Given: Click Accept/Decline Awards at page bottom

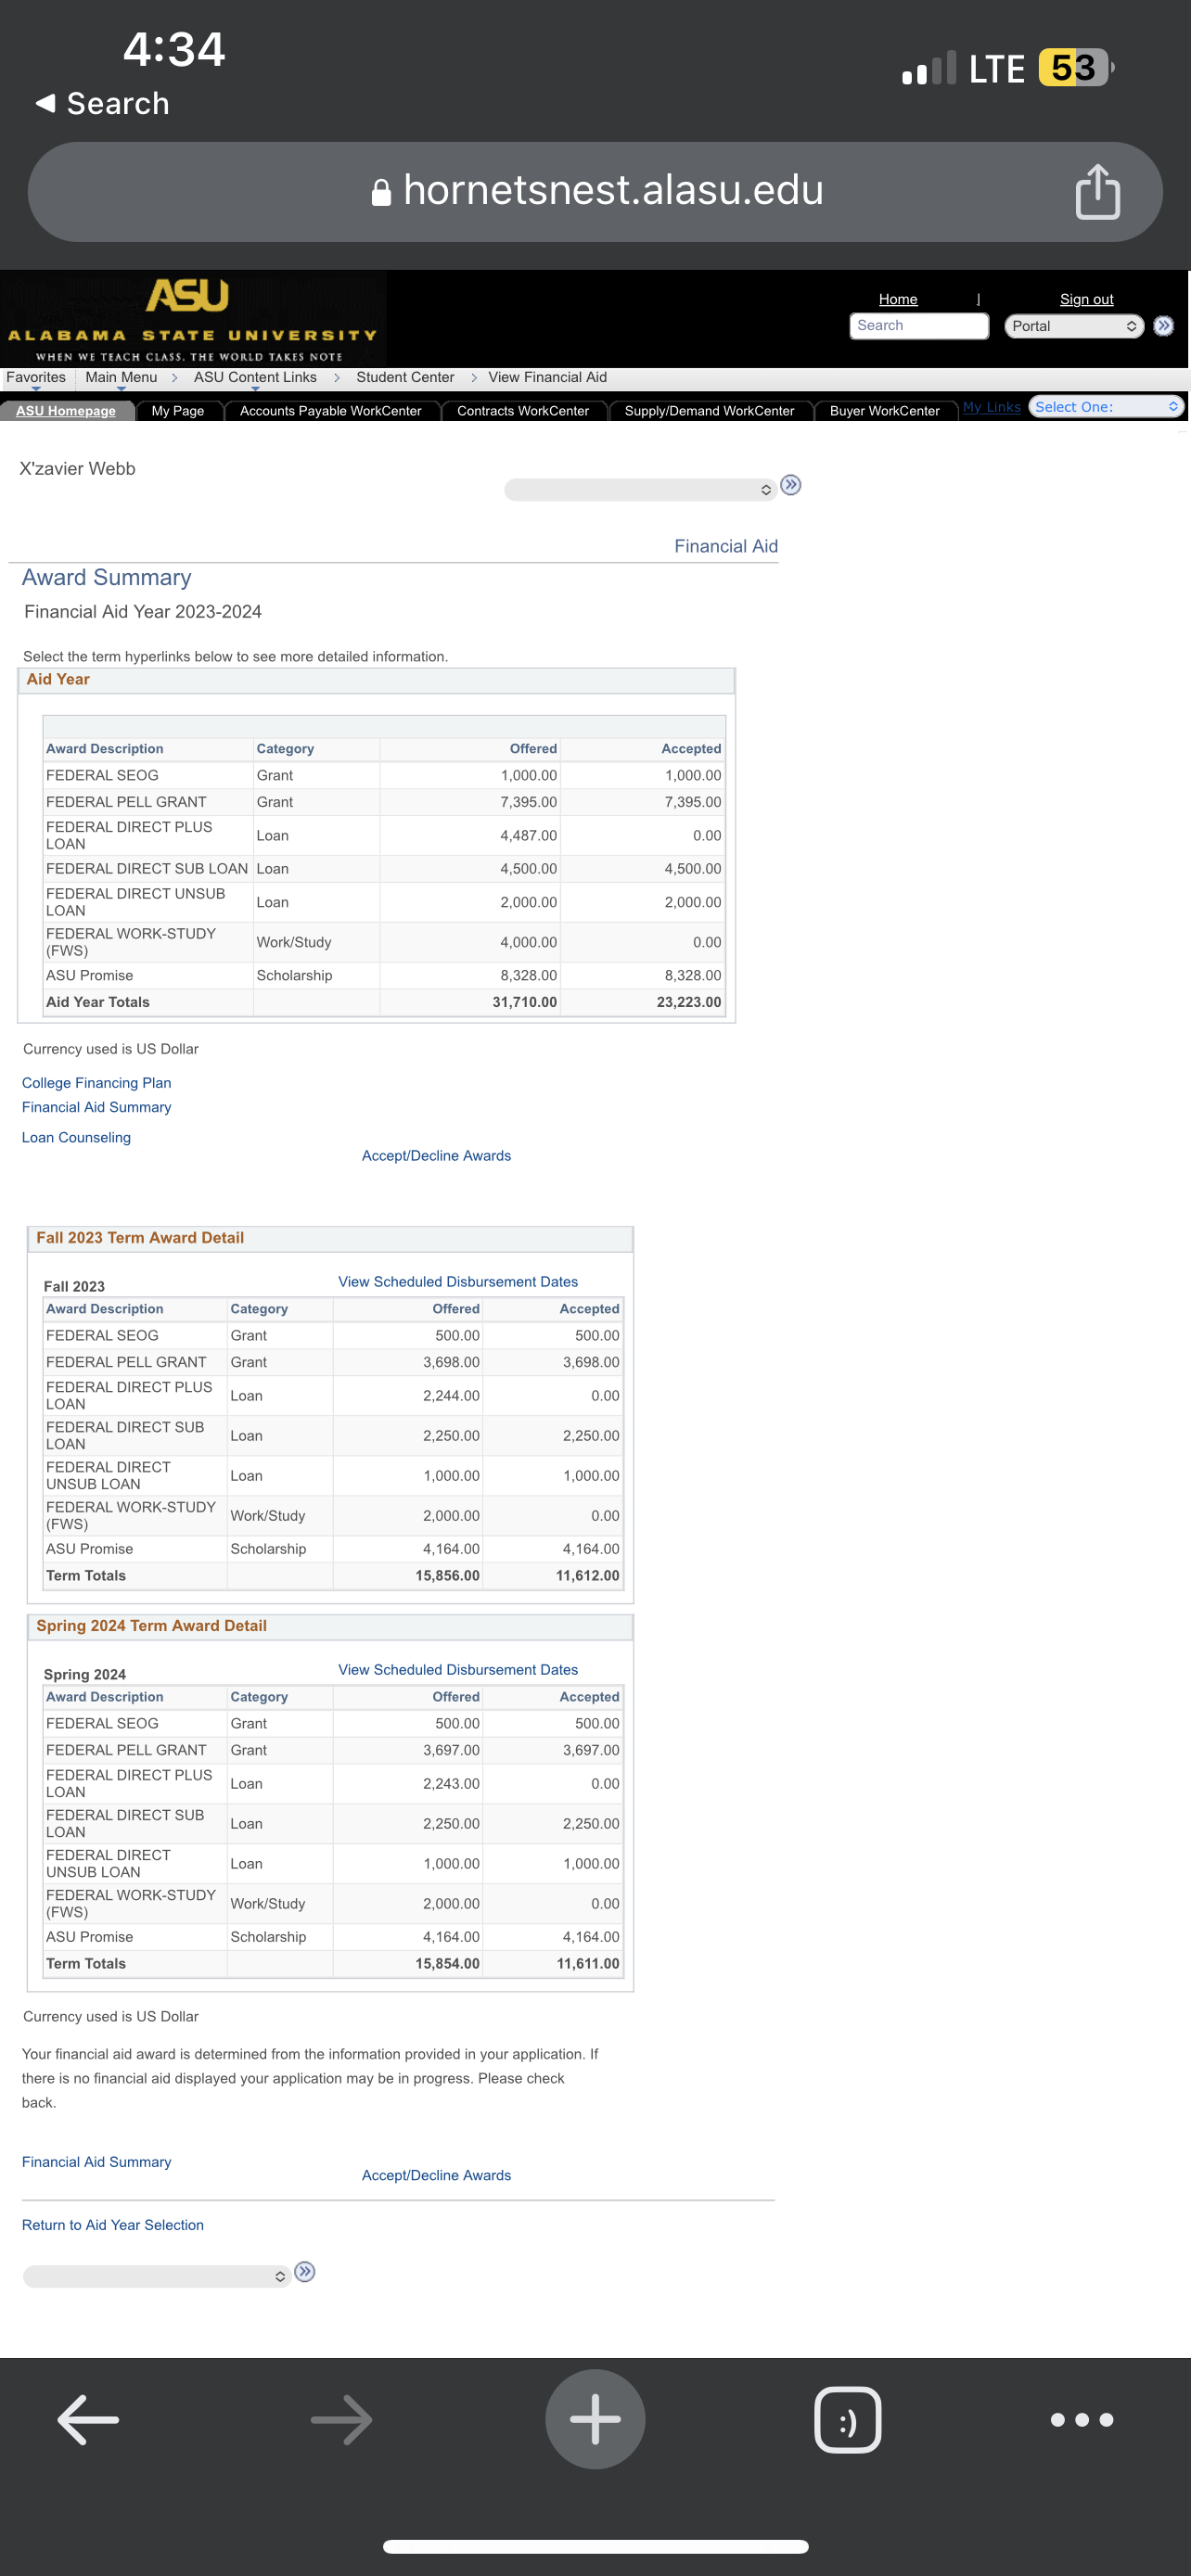Looking at the screenshot, I should (436, 2175).
